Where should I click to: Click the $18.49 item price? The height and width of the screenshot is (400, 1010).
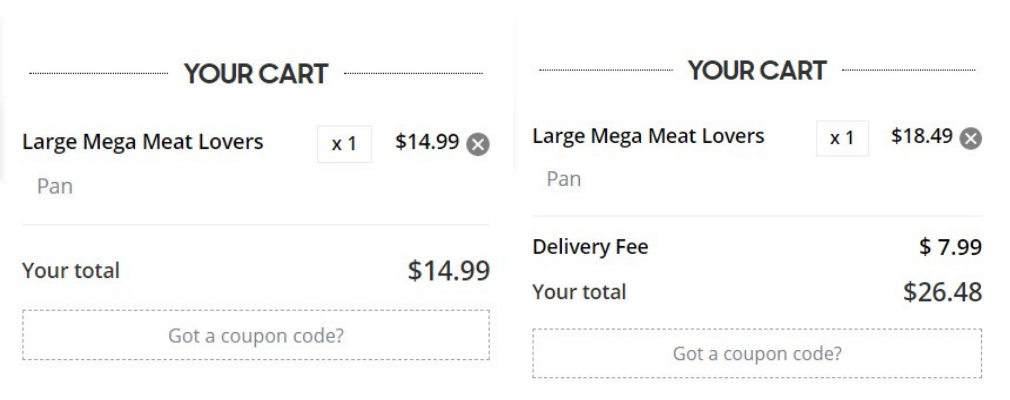(x=921, y=136)
